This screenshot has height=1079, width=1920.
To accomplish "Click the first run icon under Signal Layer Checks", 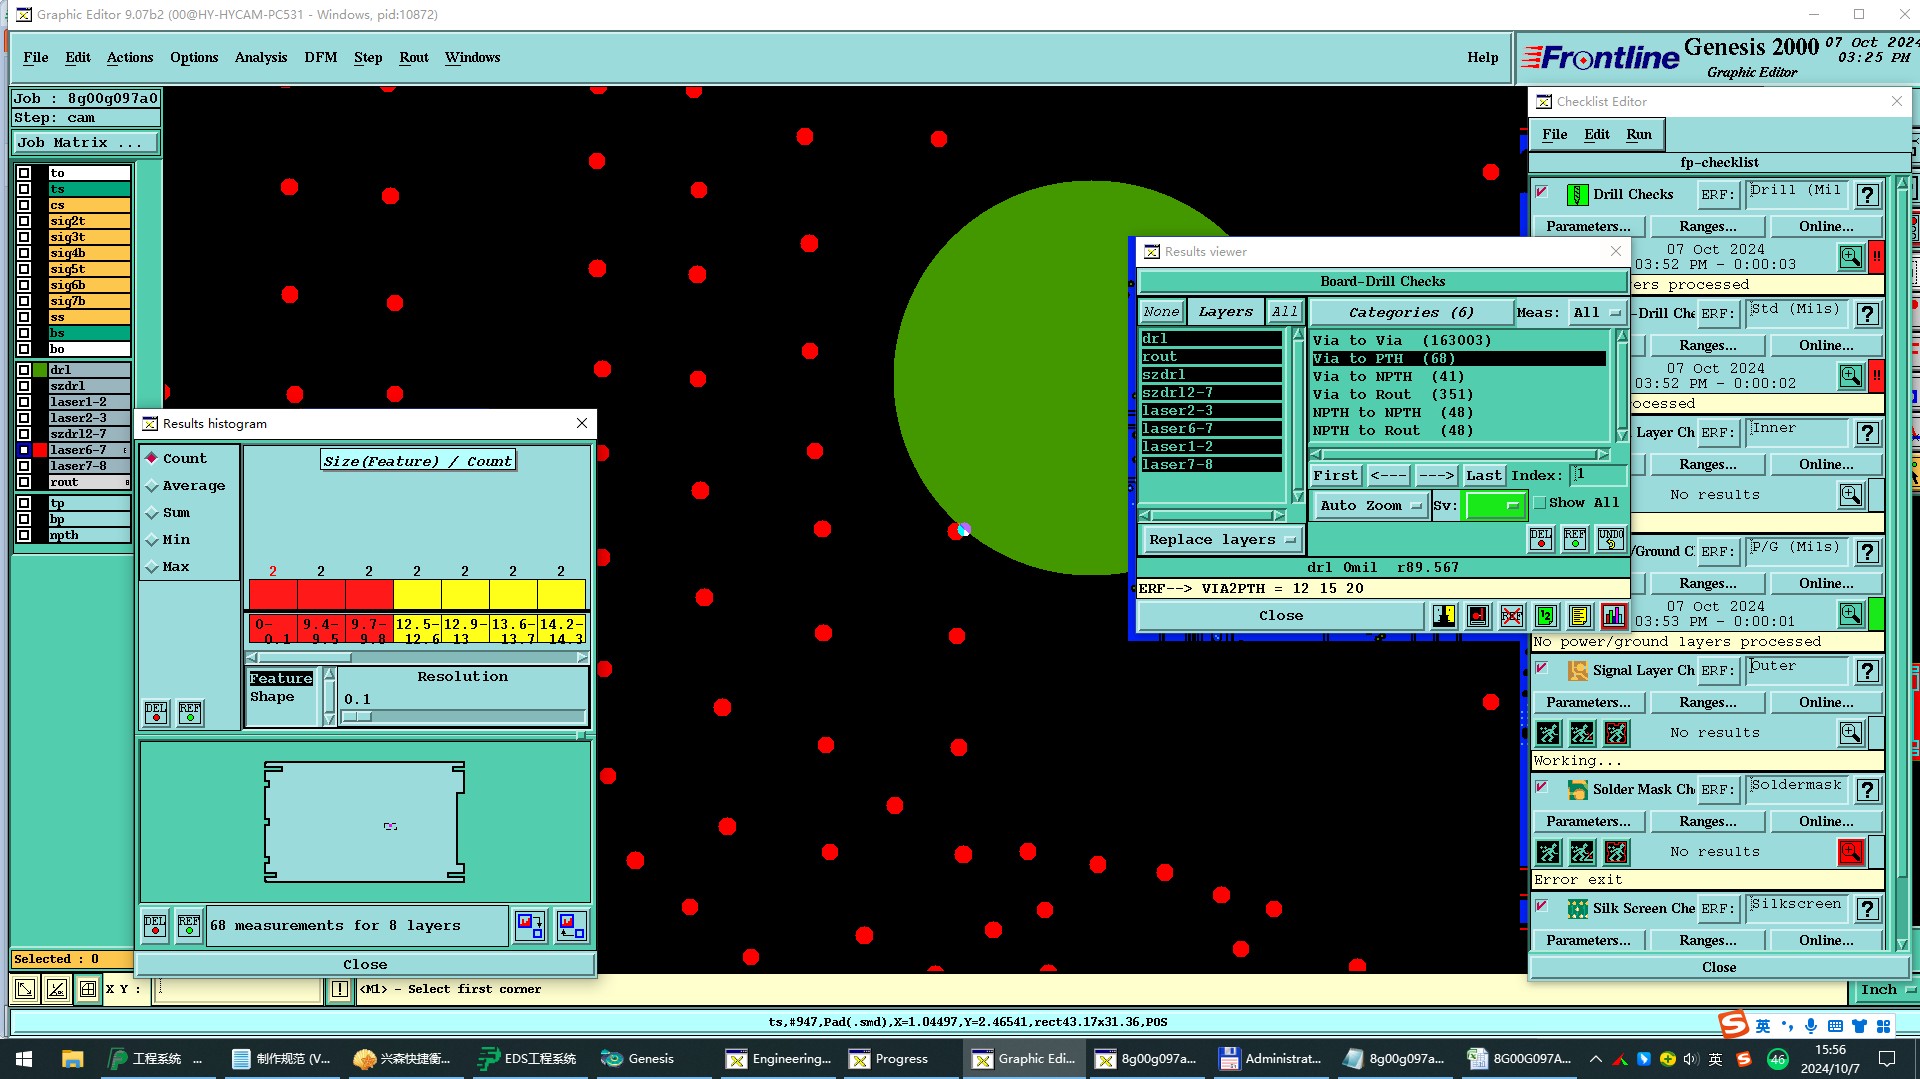I will tap(1548, 733).
